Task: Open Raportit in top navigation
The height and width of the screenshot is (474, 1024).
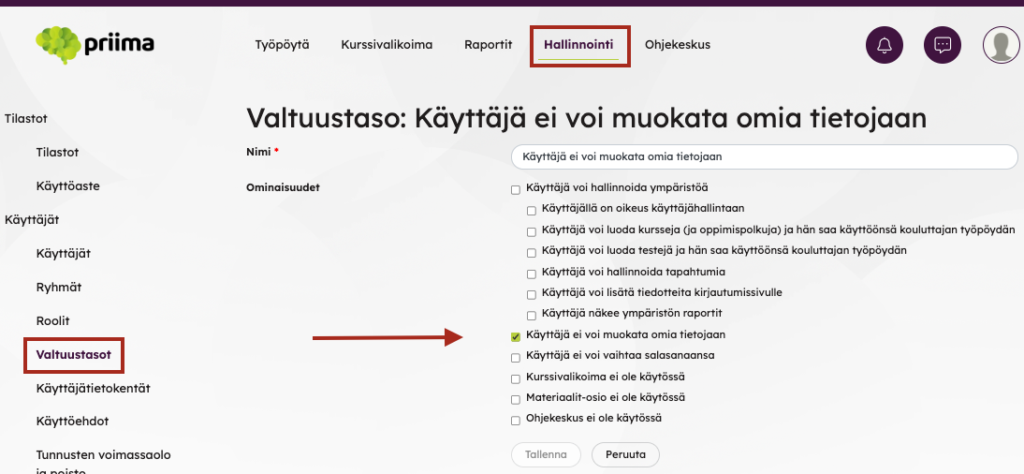Action: pyautogui.click(x=488, y=45)
